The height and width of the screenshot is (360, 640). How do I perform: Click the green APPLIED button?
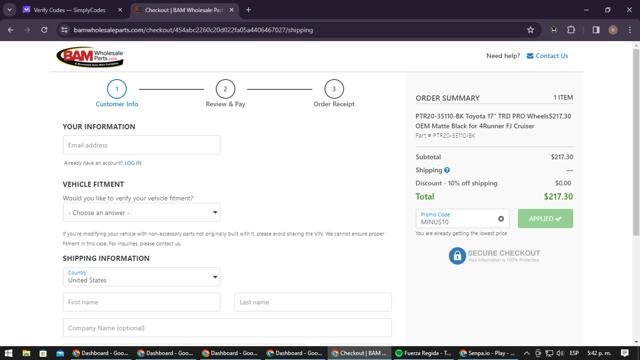pyautogui.click(x=545, y=219)
